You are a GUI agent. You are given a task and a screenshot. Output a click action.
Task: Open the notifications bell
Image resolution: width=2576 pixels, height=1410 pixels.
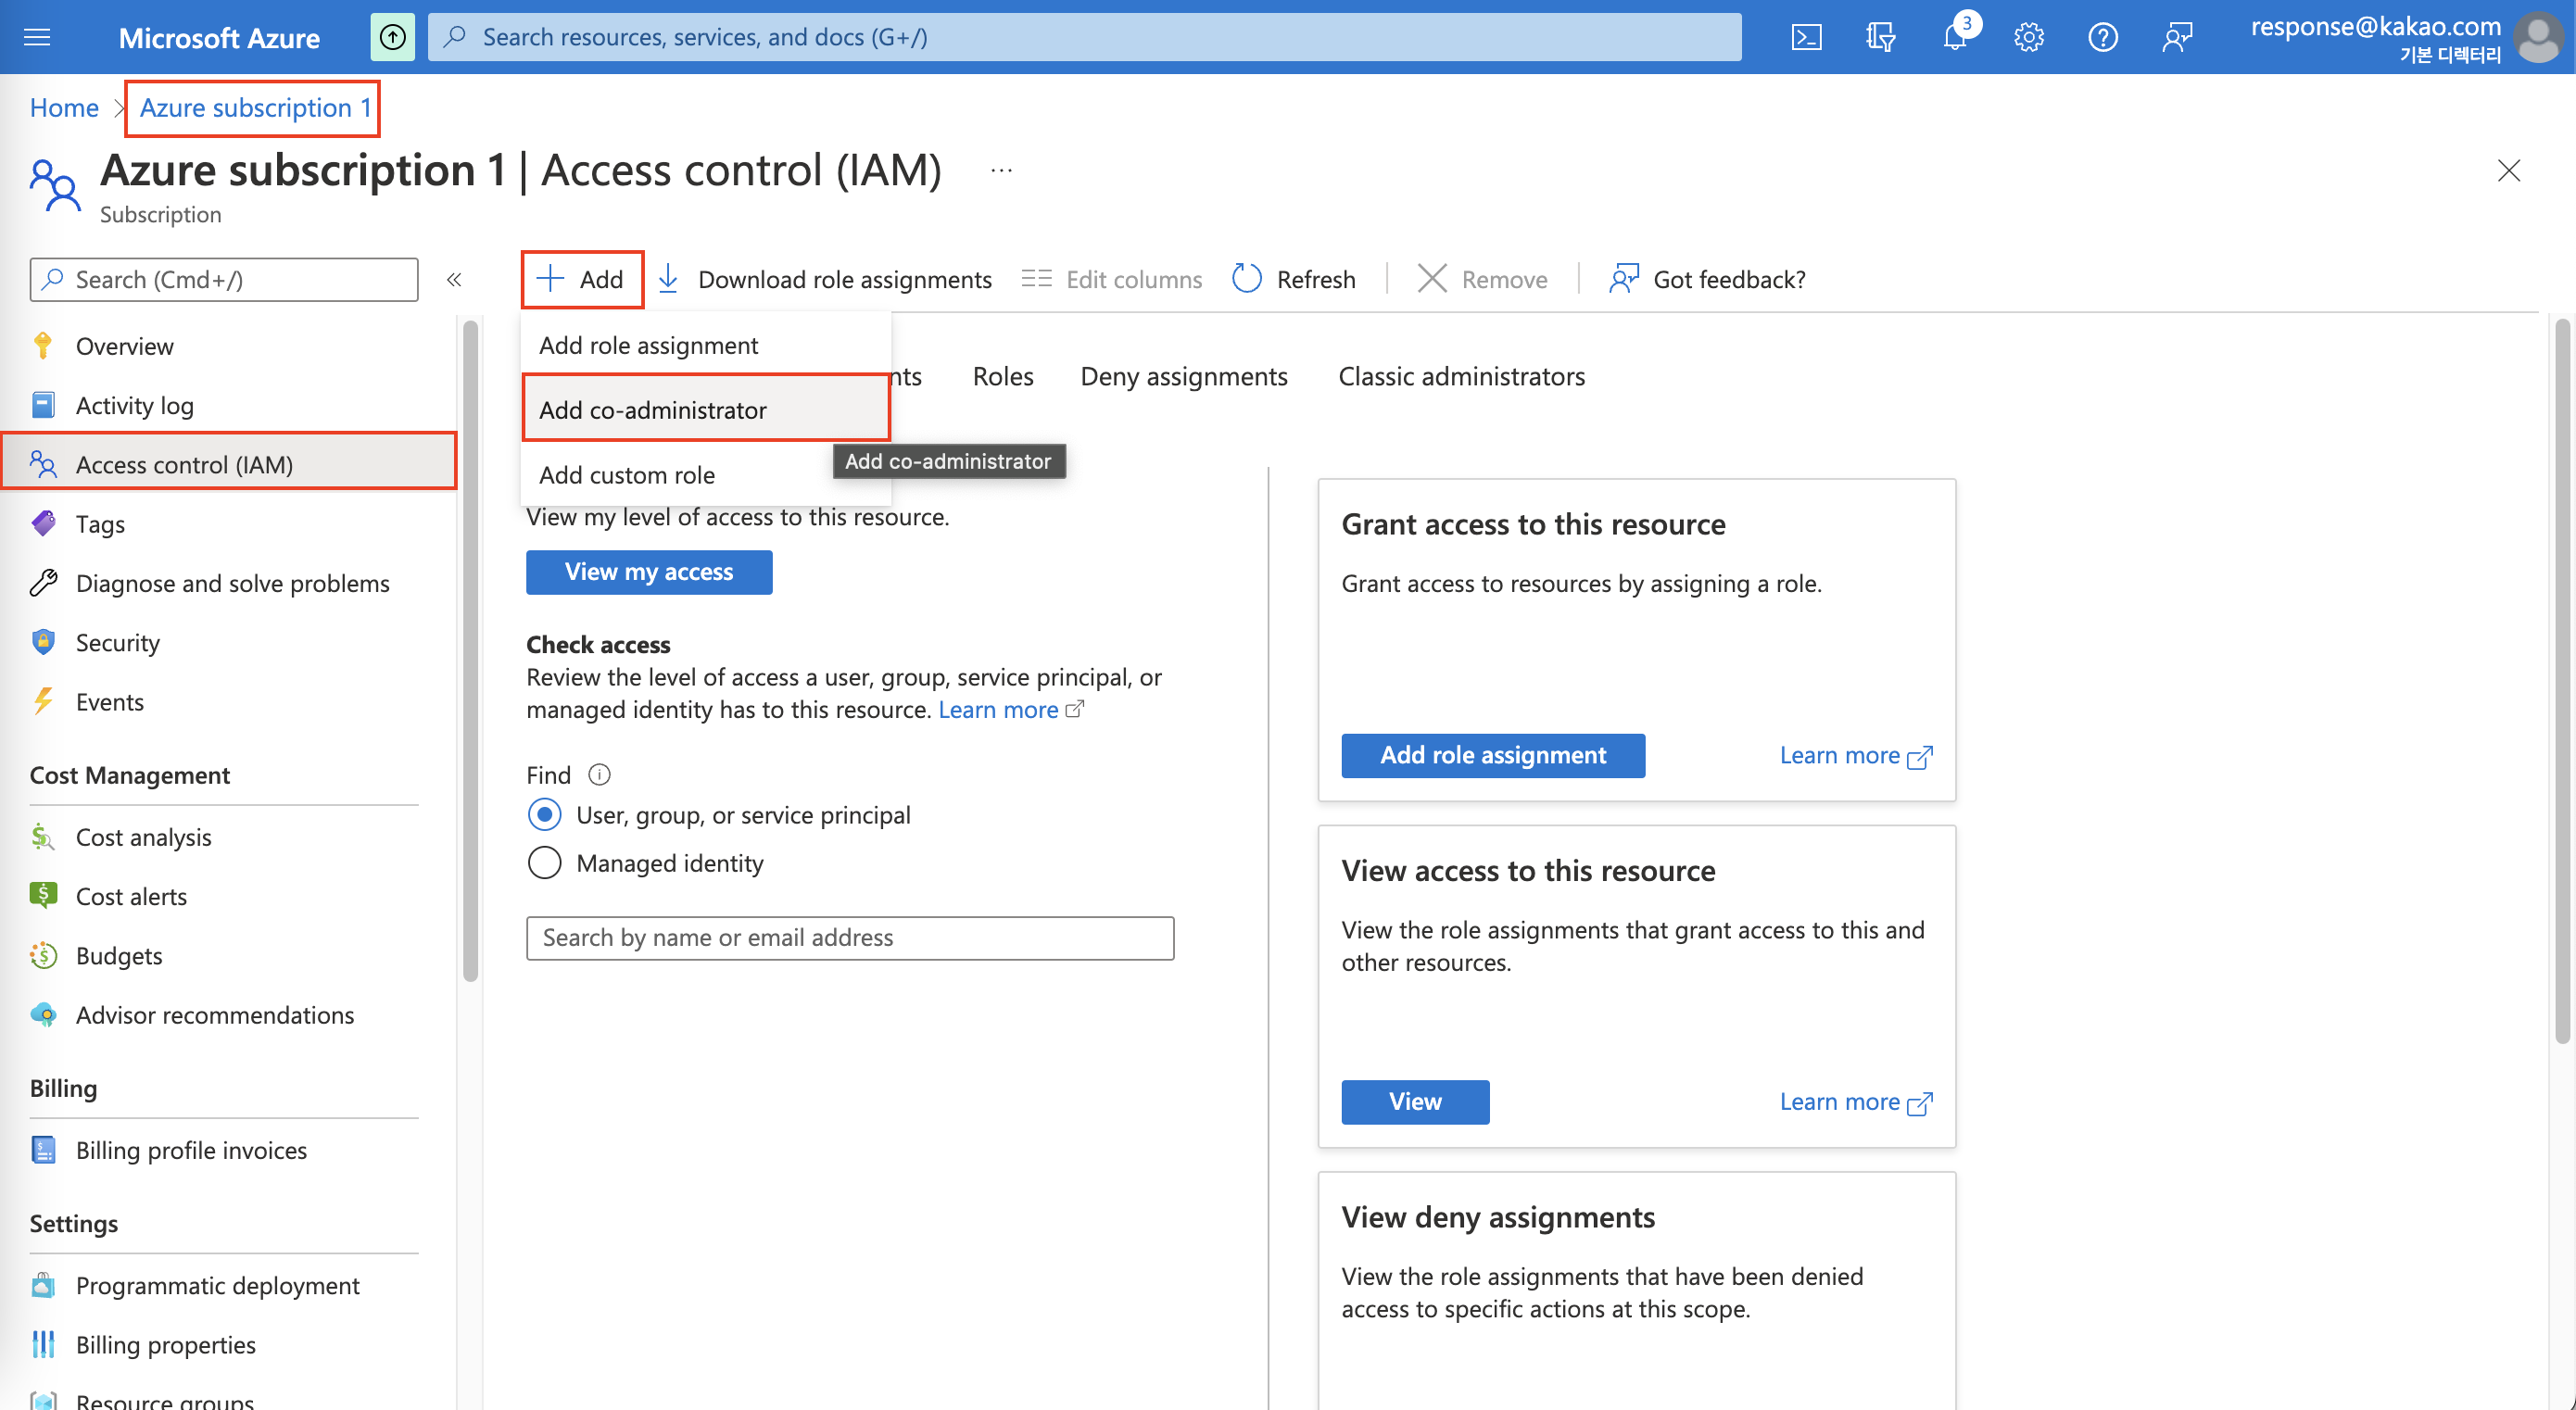(1954, 37)
